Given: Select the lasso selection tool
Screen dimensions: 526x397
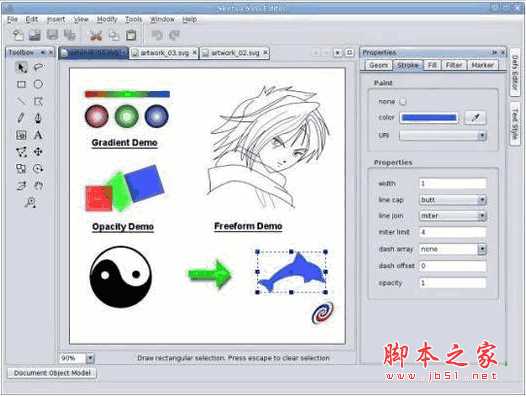Looking at the screenshot, I should pyautogui.click(x=38, y=67).
